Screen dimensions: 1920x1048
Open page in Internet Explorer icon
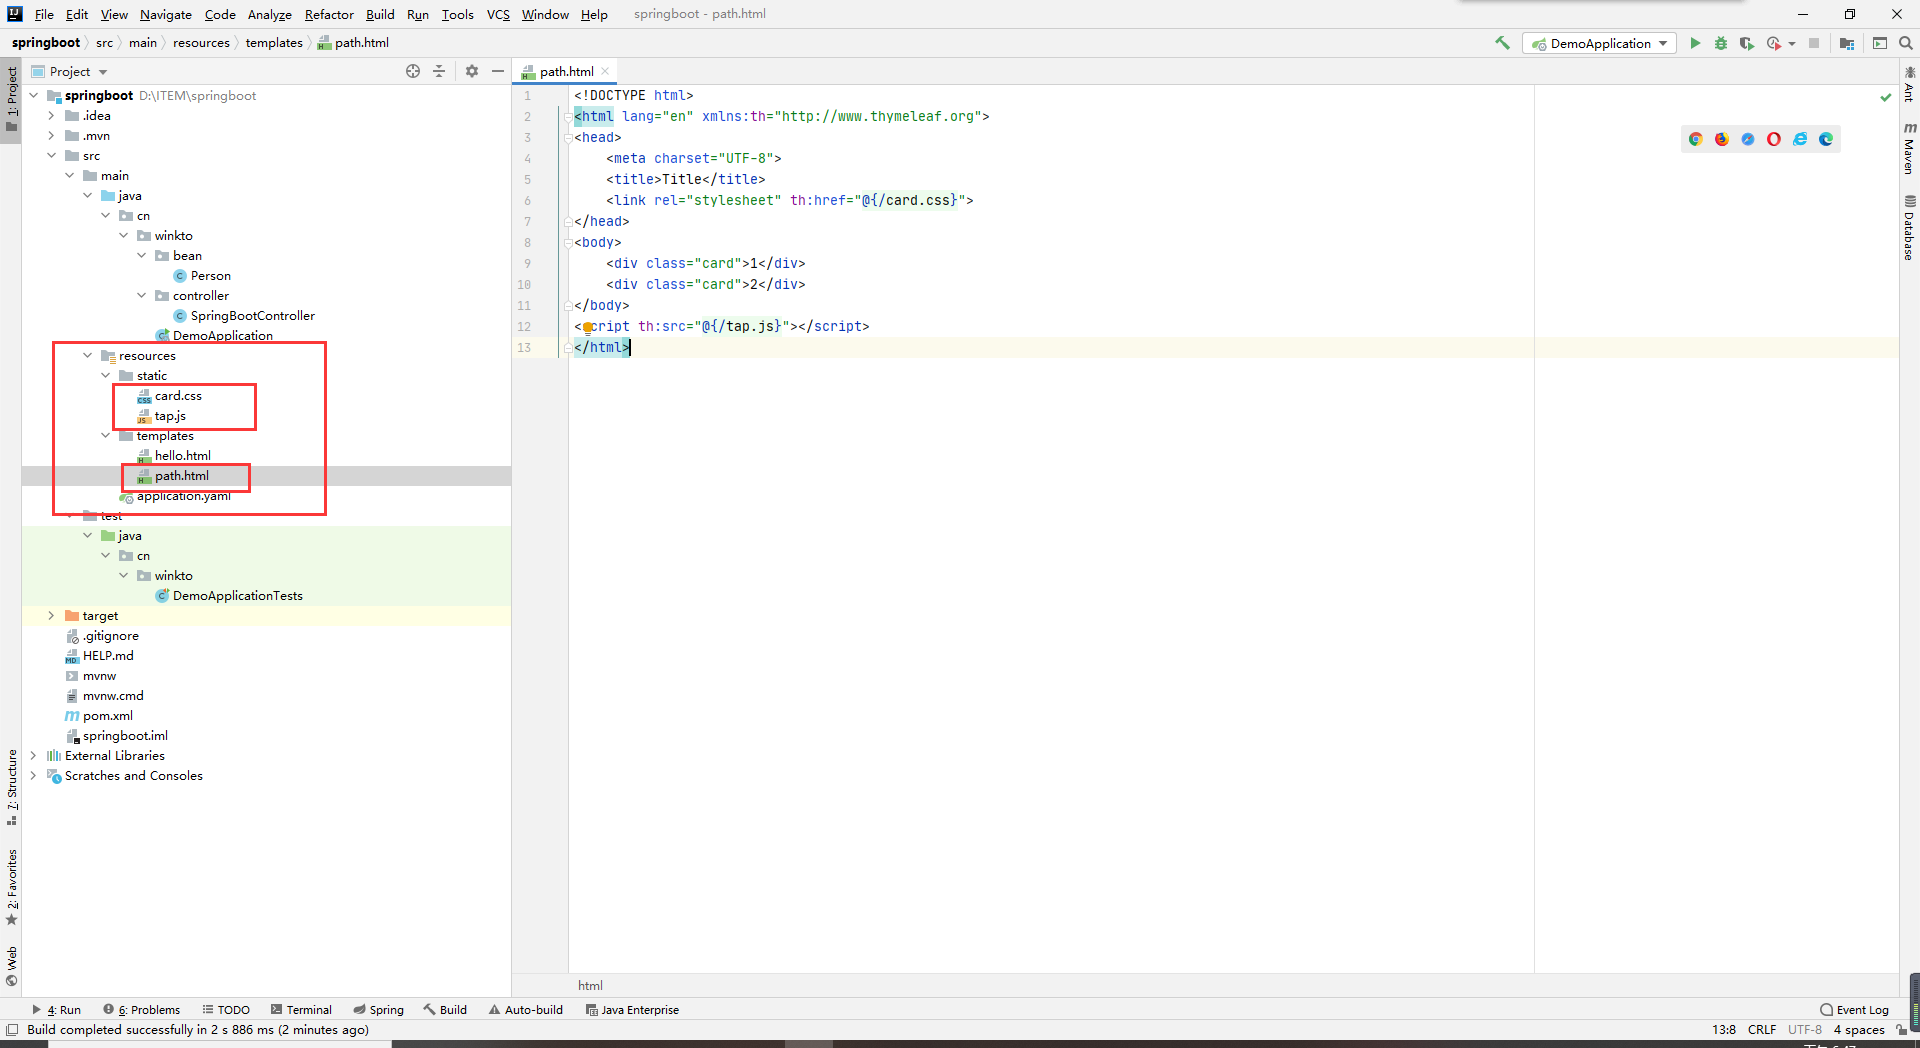point(1800,139)
